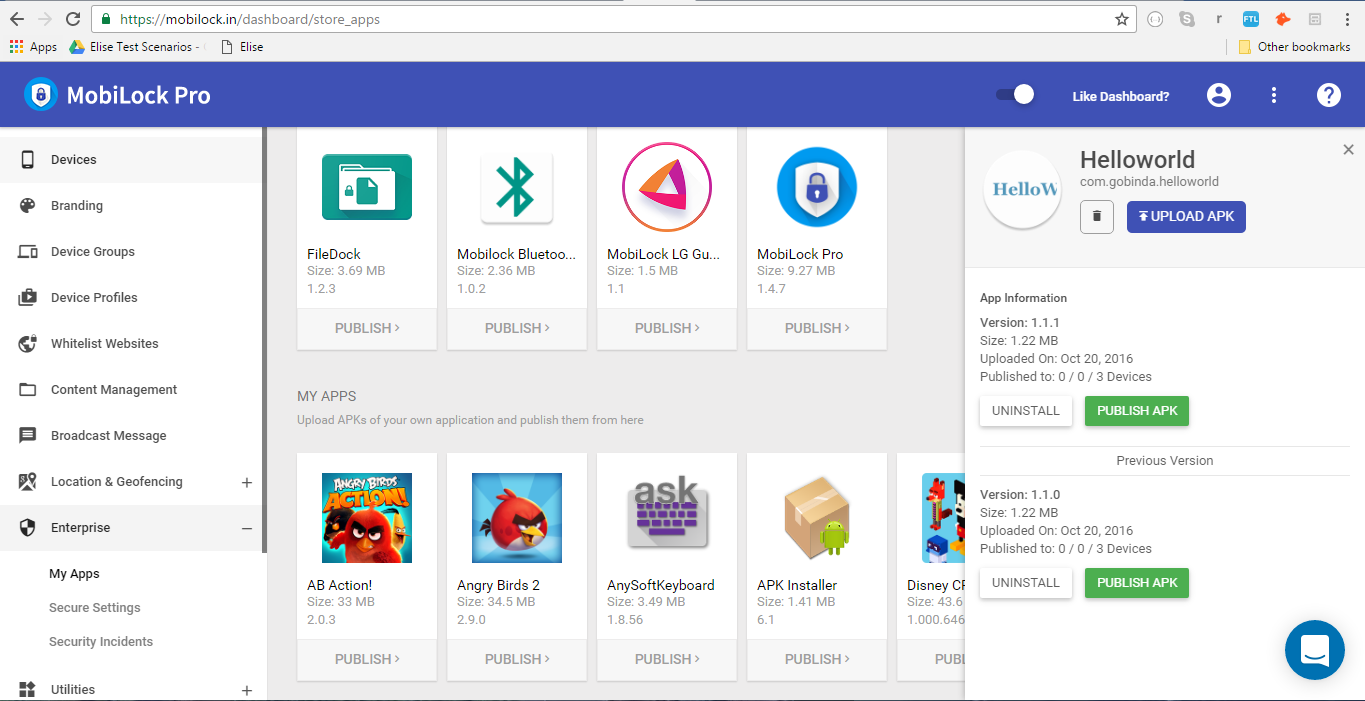The image size is (1365, 701).
Task: Click the Device Profiles icon in sidebar
Action: coord(28,298)
